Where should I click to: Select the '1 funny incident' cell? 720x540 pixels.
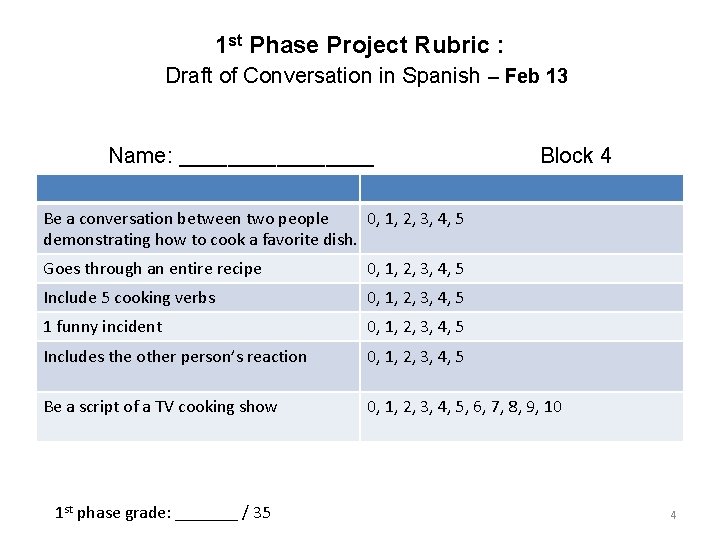coord(102,326)
